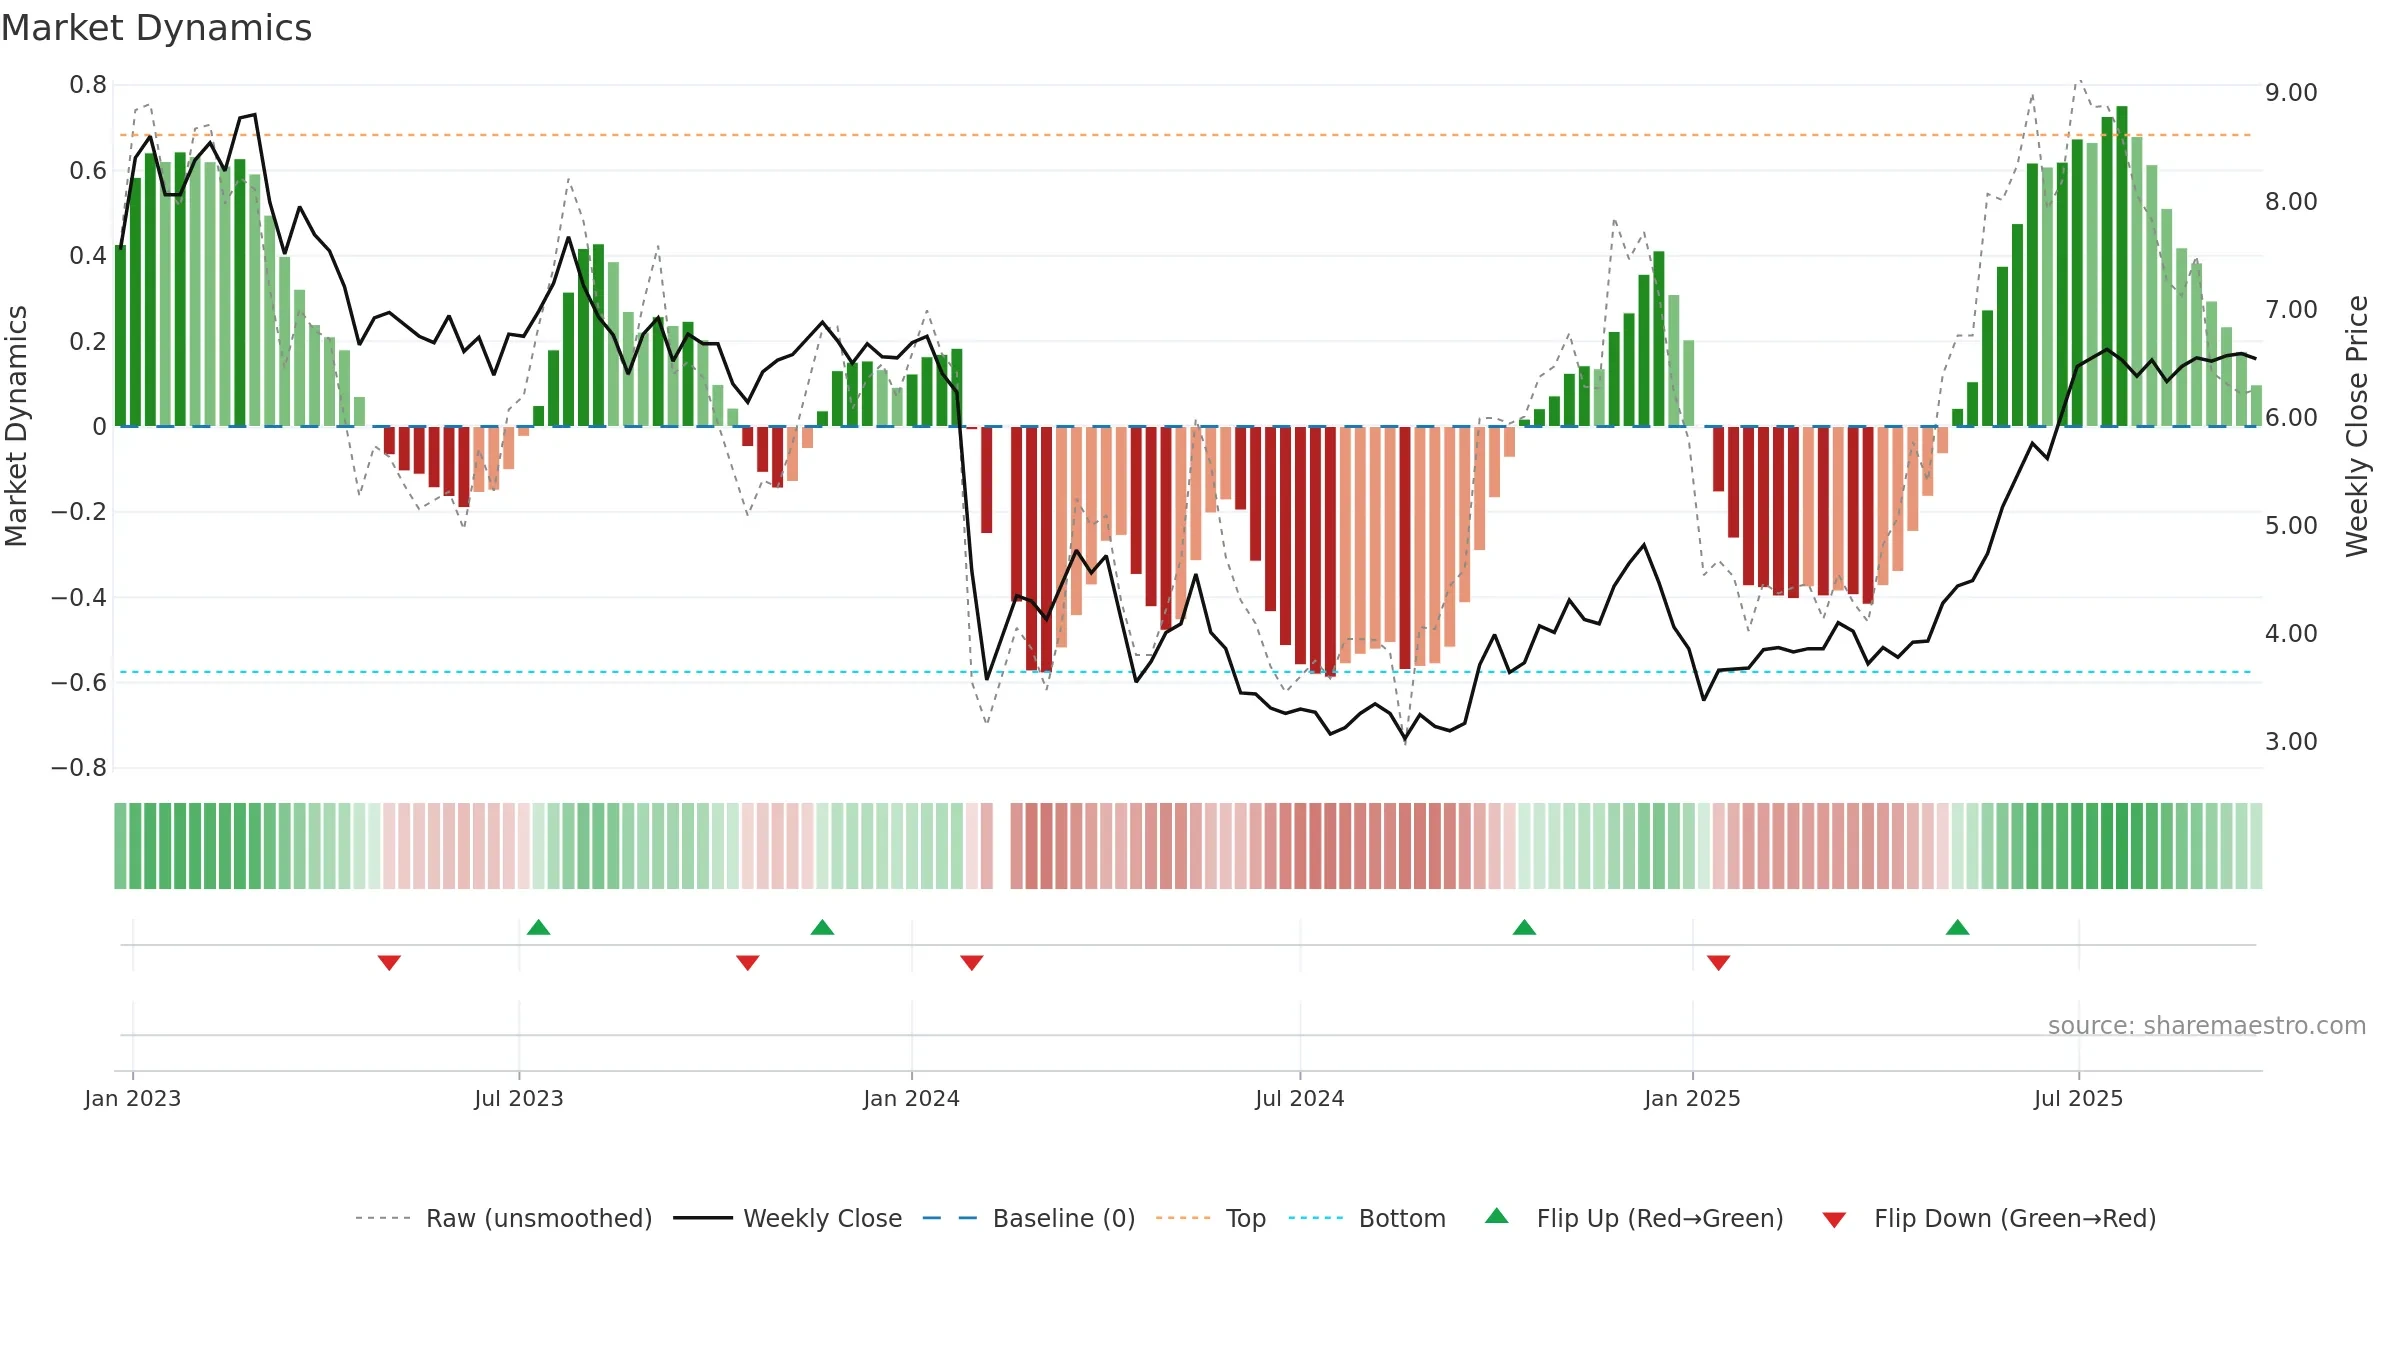Click the Market Dynamics chart title
The height and width of the screenshot is (1350, 2400).
(x=156, y=28)
